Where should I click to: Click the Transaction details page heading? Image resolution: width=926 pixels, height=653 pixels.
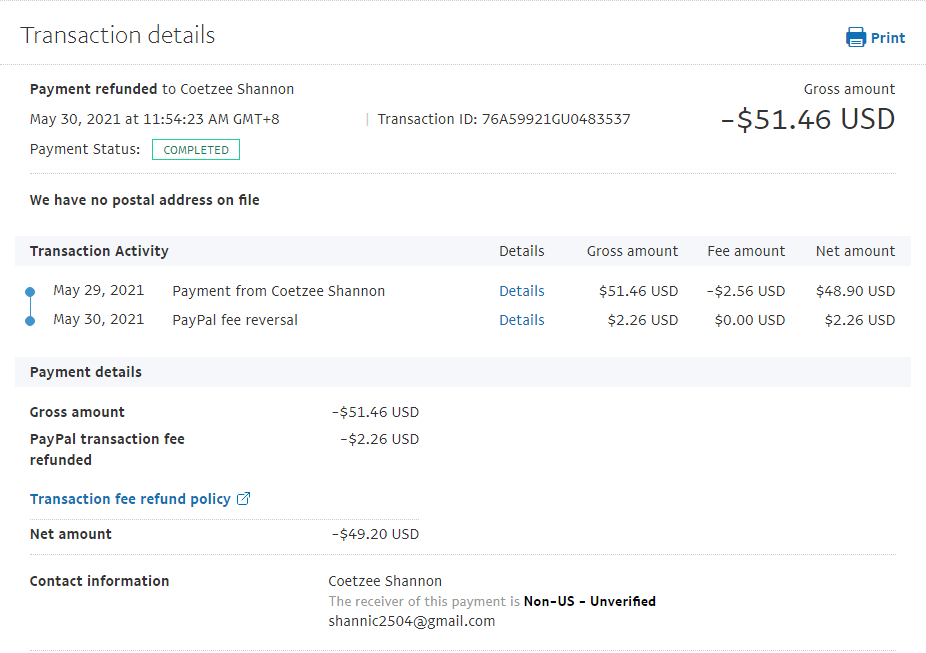118,35
